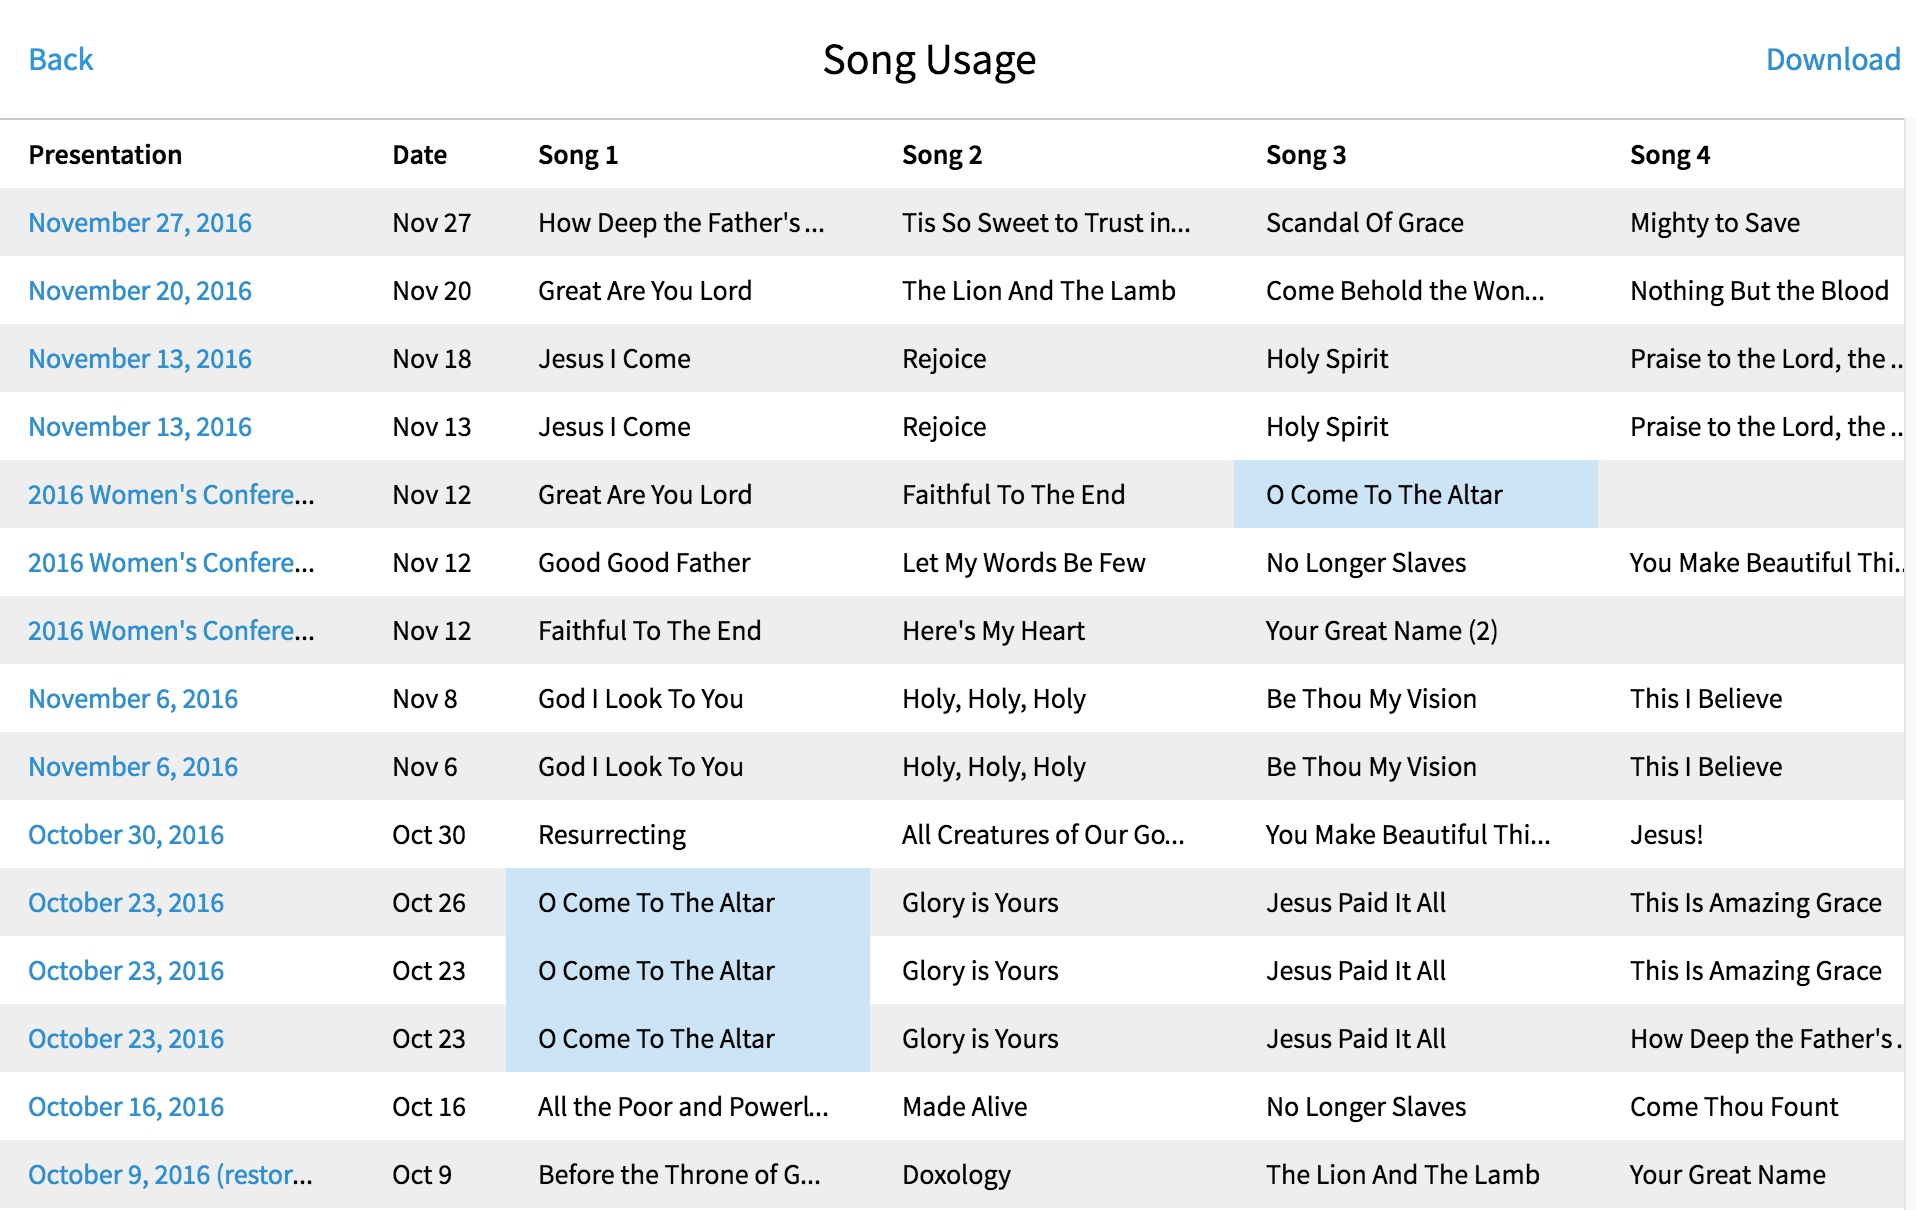
Task: Go back using the Back link
Action: point(61,60)
